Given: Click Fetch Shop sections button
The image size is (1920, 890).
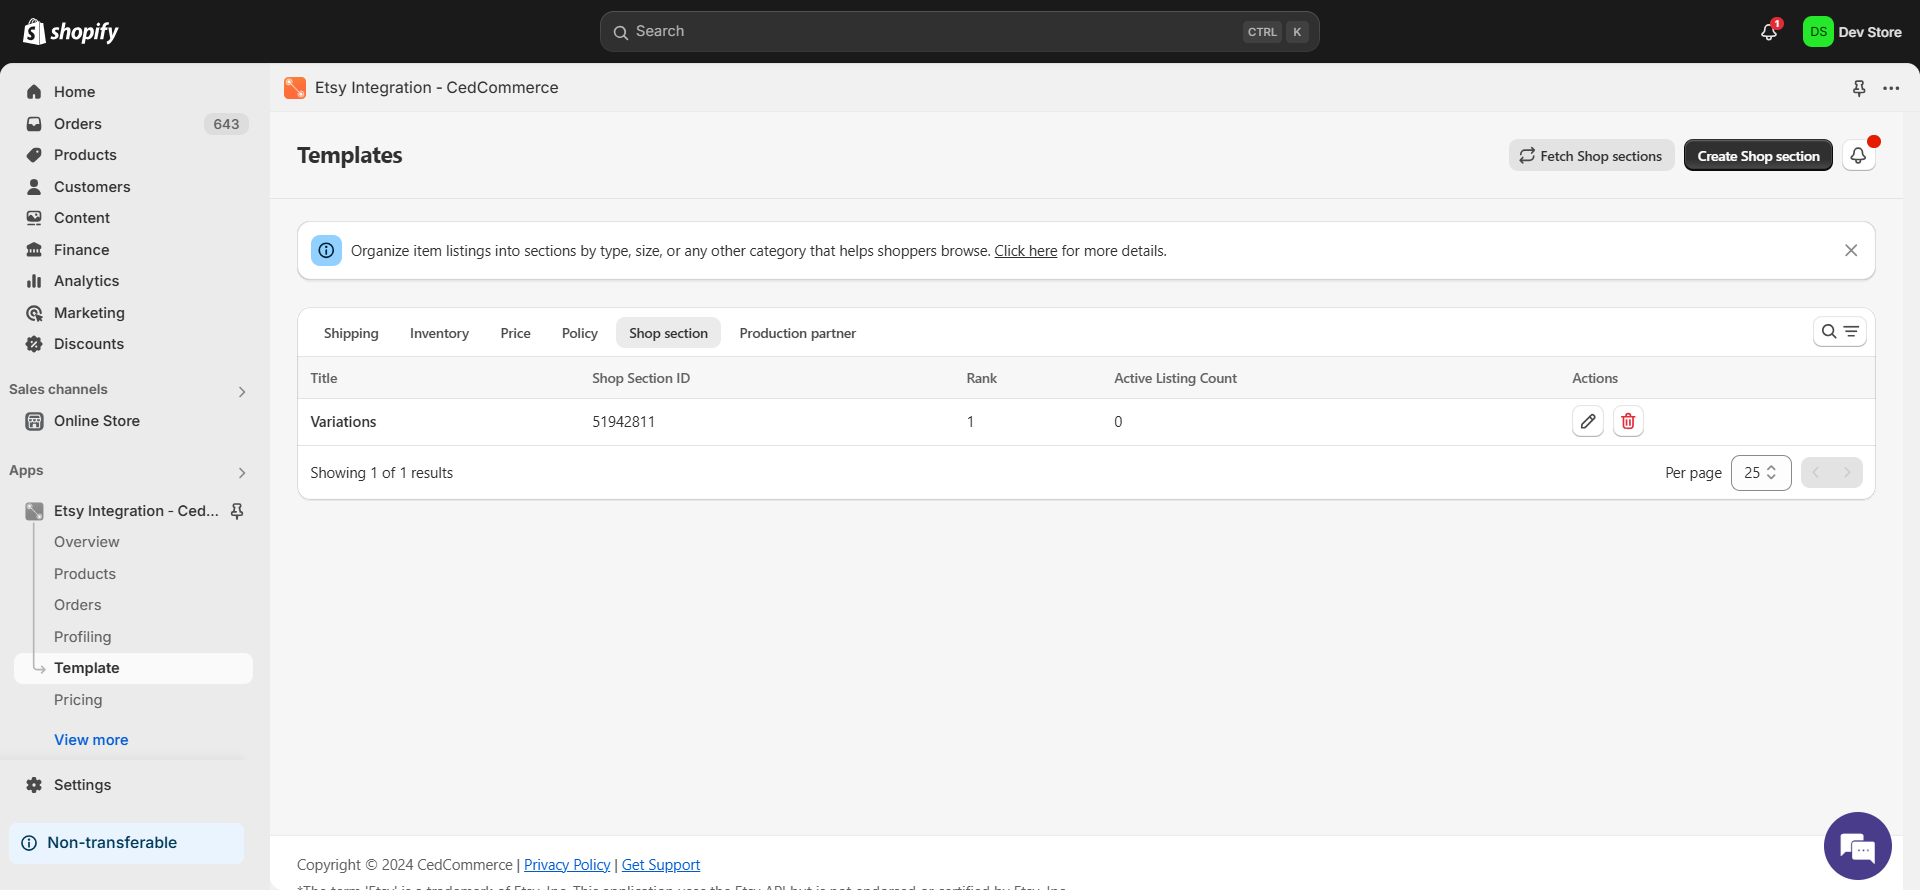Looking at the screenshot, I should click(1591, 156).
